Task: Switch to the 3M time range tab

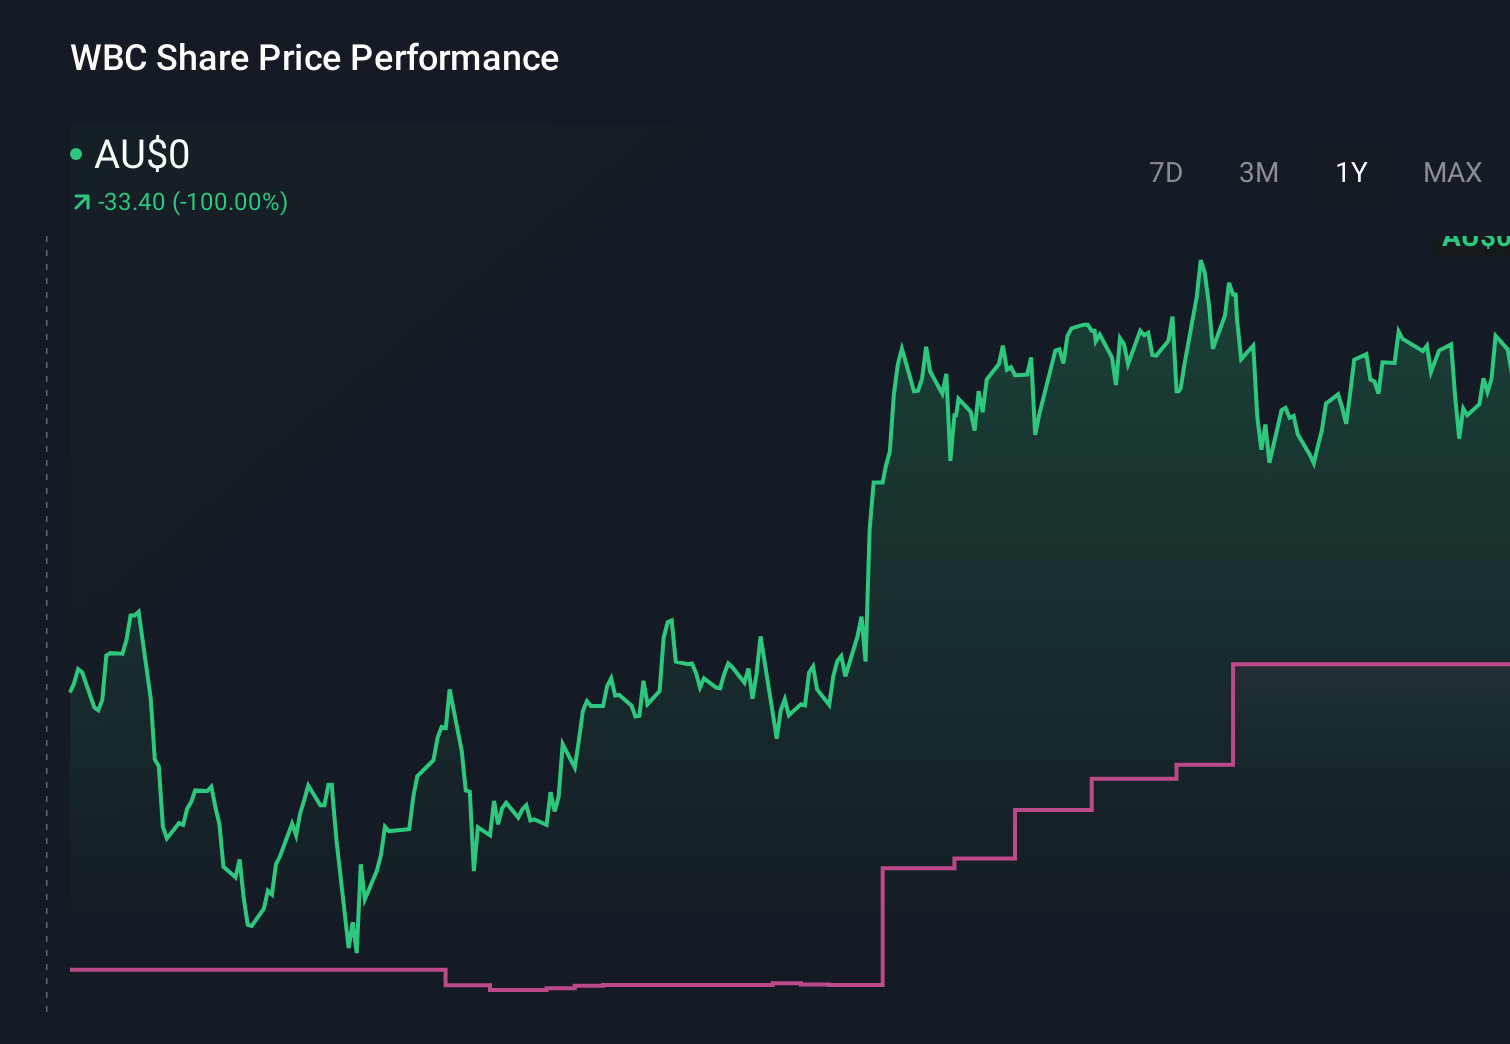Action: (1258, 172)
